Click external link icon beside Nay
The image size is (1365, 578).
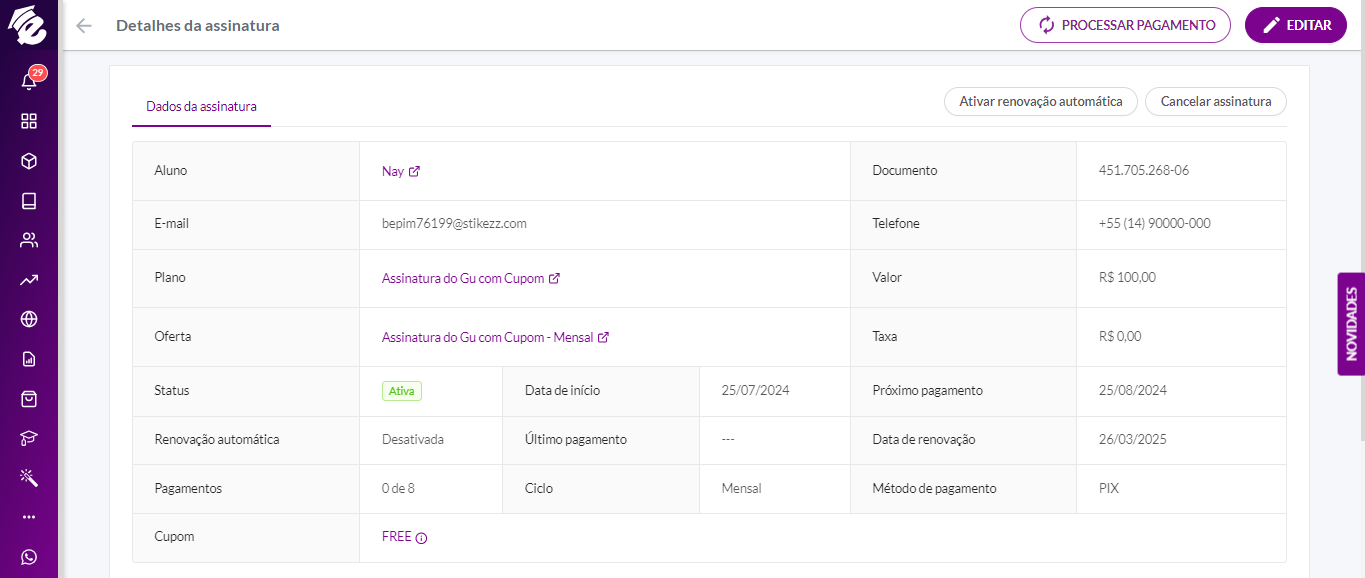click(415, 171)
